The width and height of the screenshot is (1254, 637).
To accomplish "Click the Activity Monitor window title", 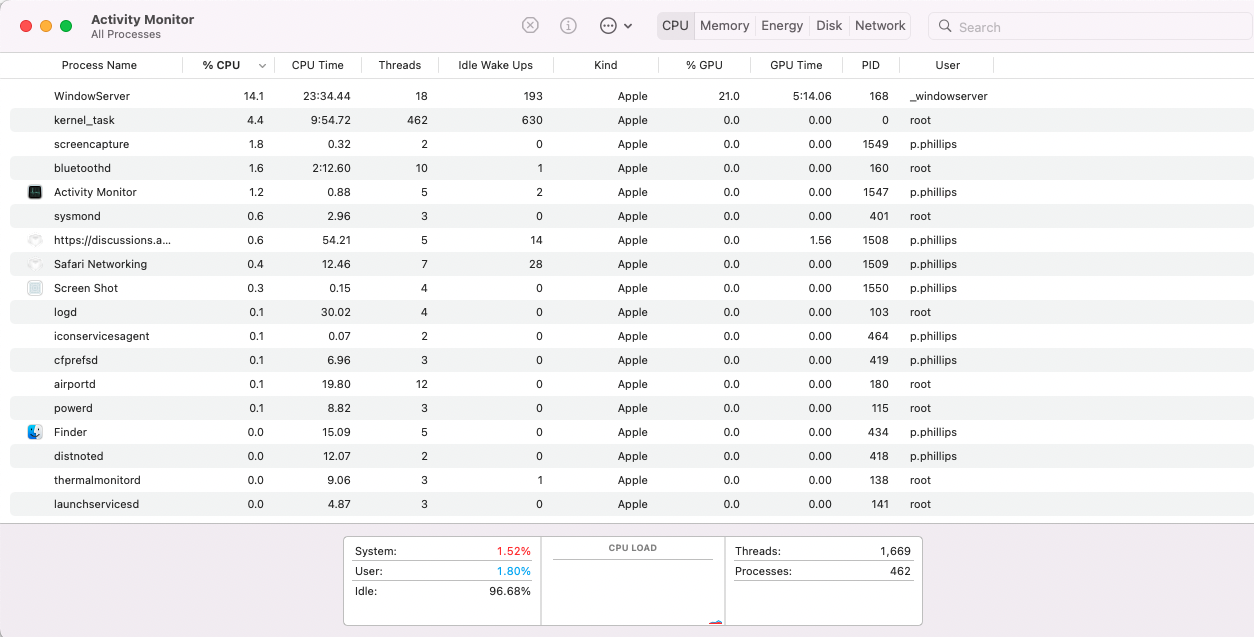I will [142, 19].
